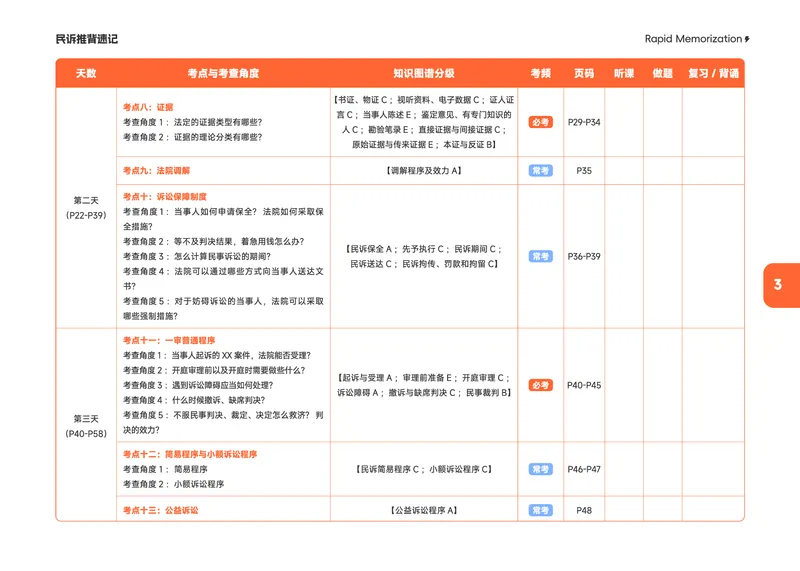Click 当事人起诉的 XX 案件，法院能否受理?
800x571 pixels.
pos(217,355)
